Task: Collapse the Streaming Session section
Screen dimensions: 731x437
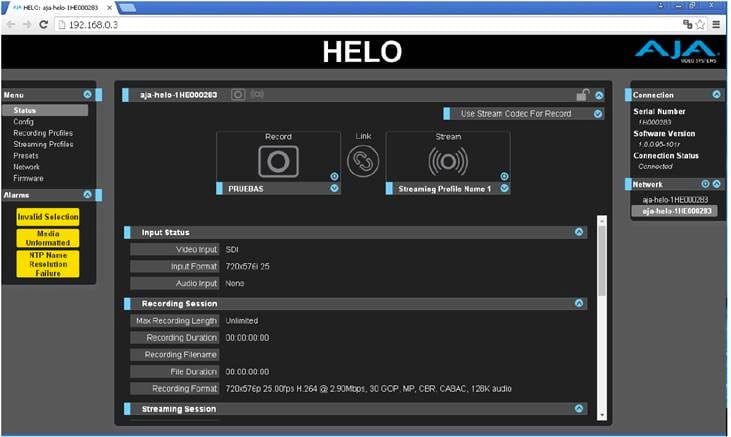Action: click(579, 409)
